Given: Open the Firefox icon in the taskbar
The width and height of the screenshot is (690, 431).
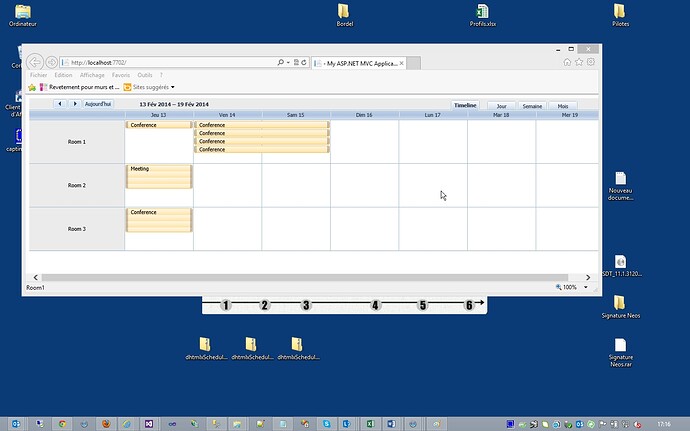Looking at the screenshot, I should pos(106,424).
